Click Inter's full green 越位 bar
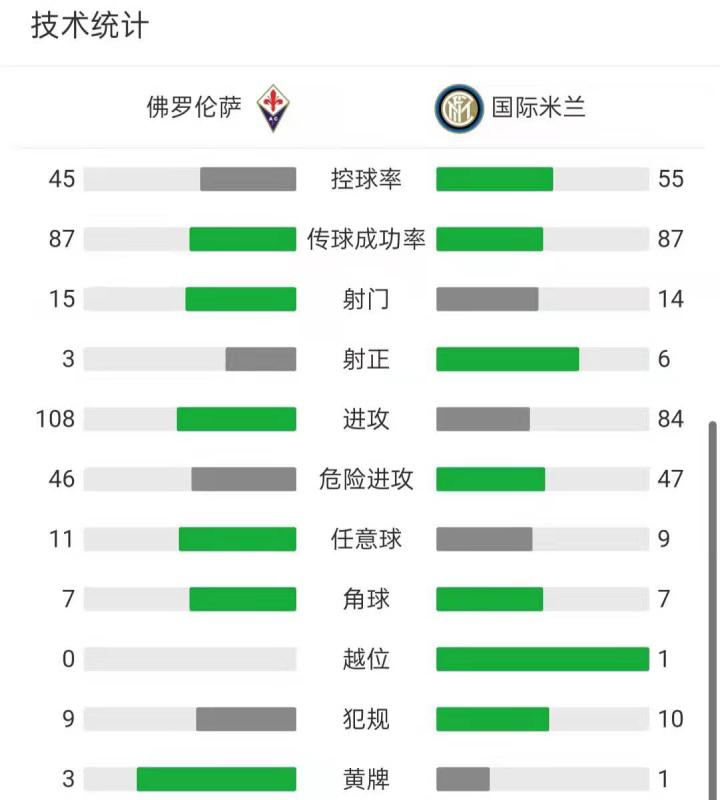720x800 pixels. [x=543, y=659]
